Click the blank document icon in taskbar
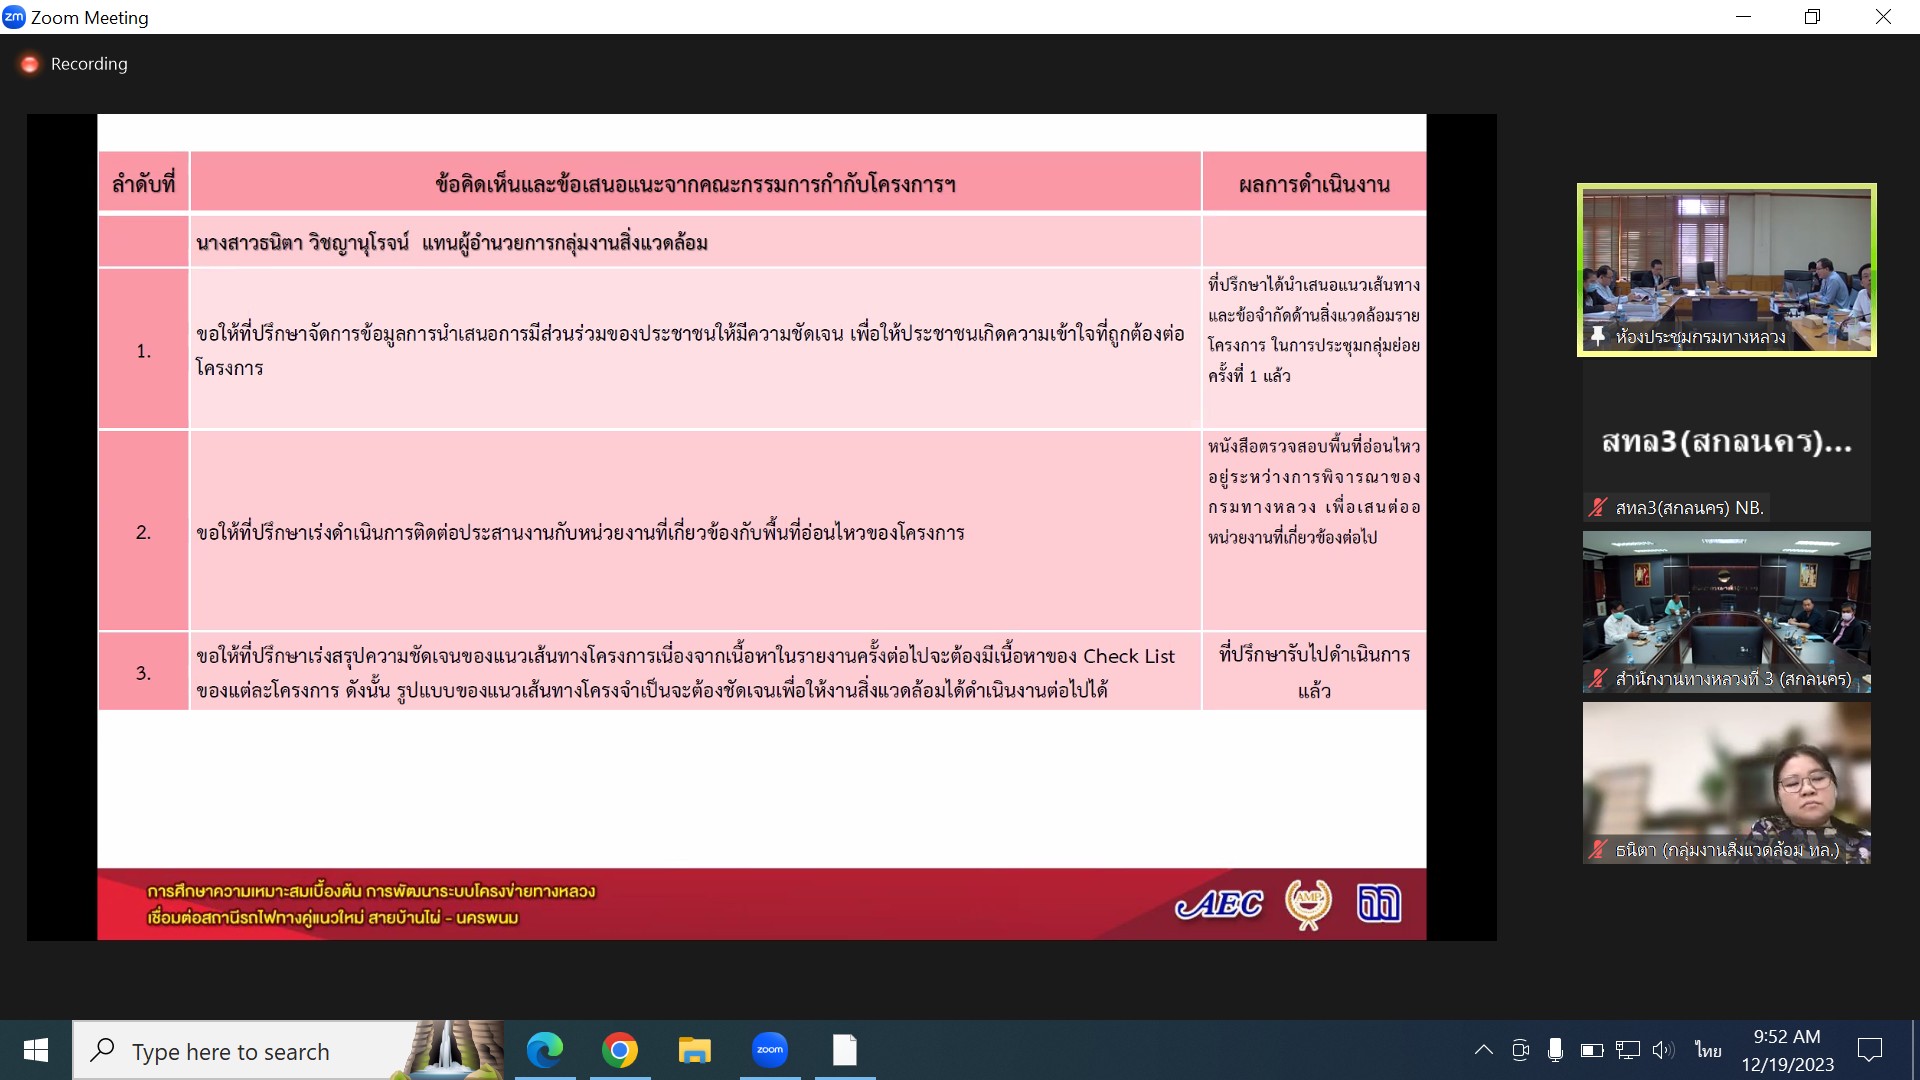 [845, 1050]
